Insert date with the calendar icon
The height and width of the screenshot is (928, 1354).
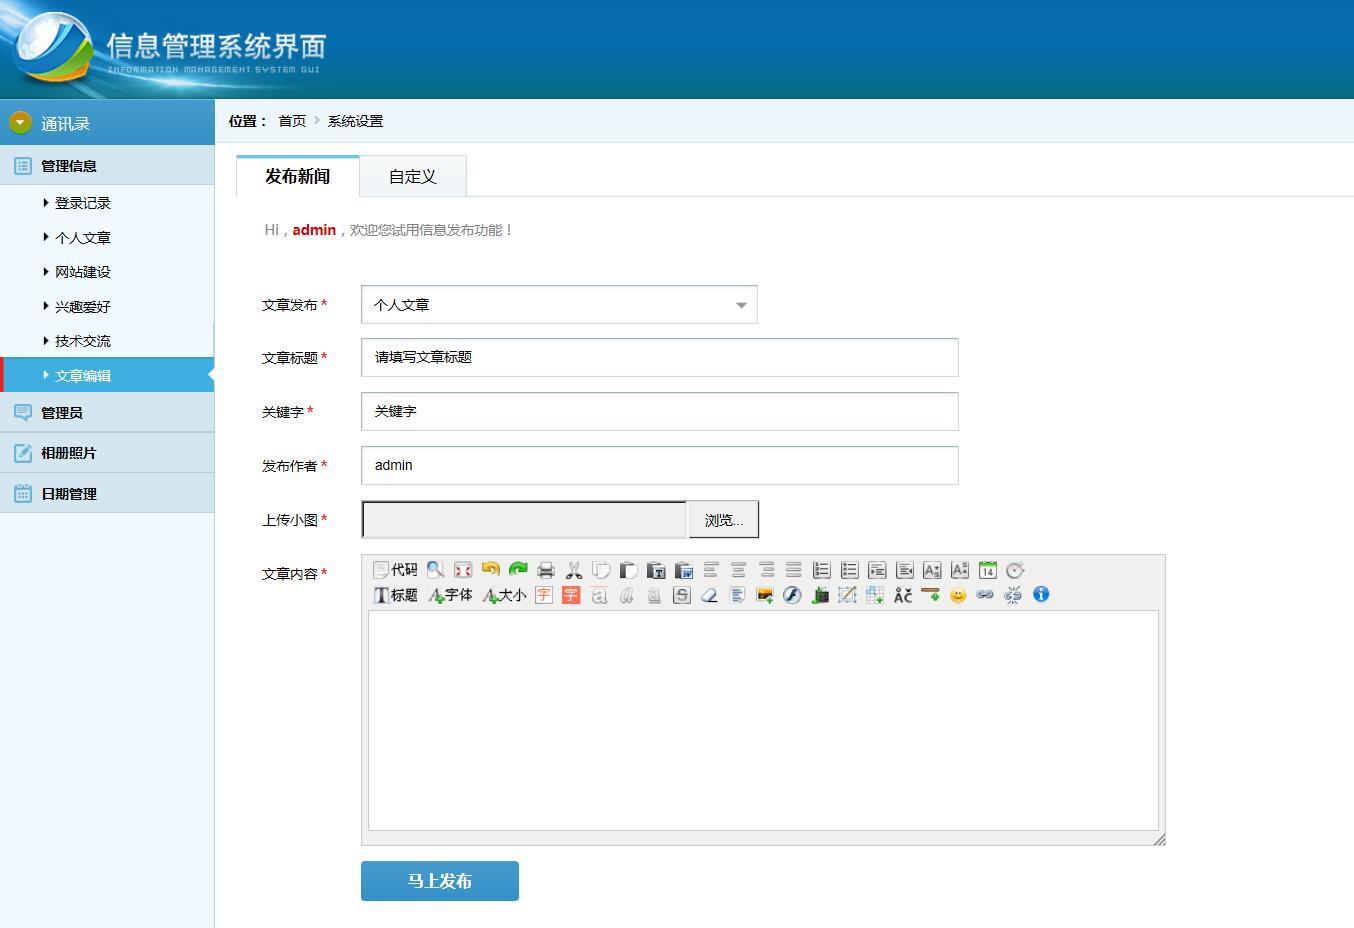pyautogui.click(x=988, y=570)
